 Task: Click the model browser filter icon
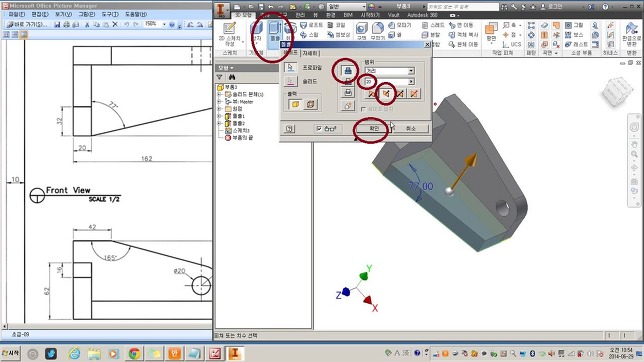pyautogui.click(x=219, y=77)
